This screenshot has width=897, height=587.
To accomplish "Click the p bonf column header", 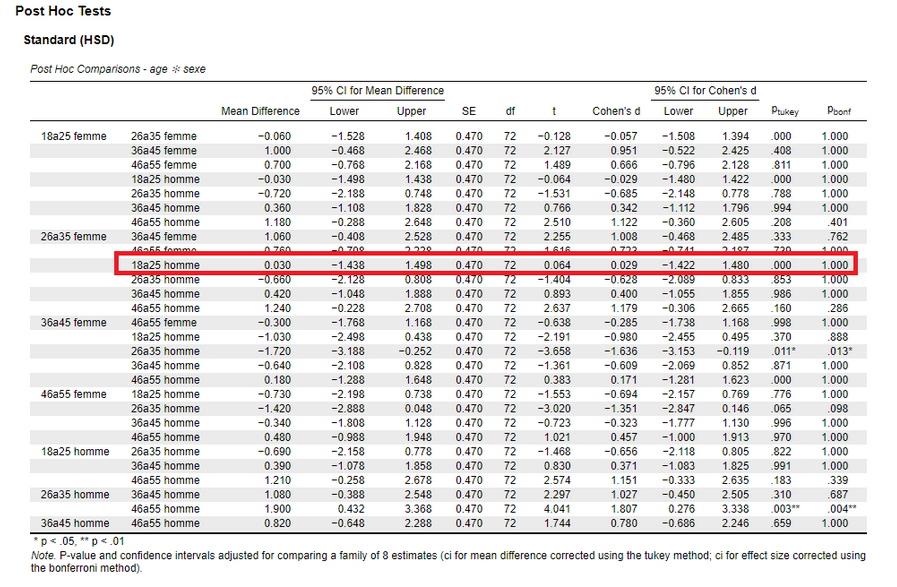I will click(838, 111).
